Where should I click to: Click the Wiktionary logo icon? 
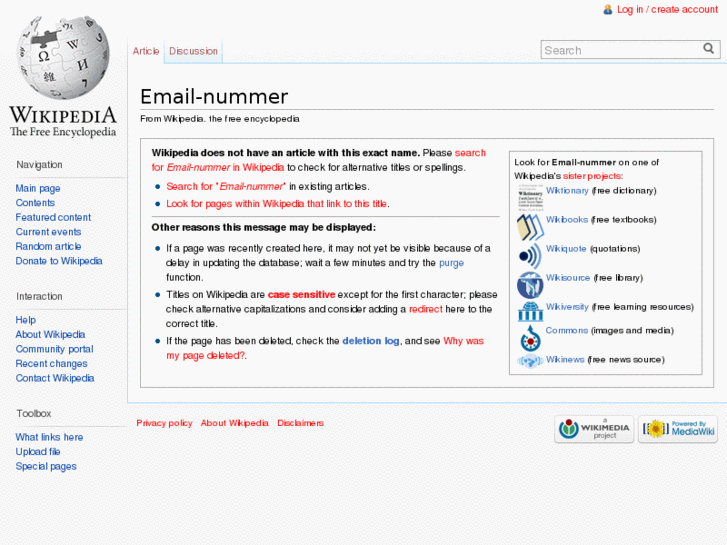(x=530, y=198)
